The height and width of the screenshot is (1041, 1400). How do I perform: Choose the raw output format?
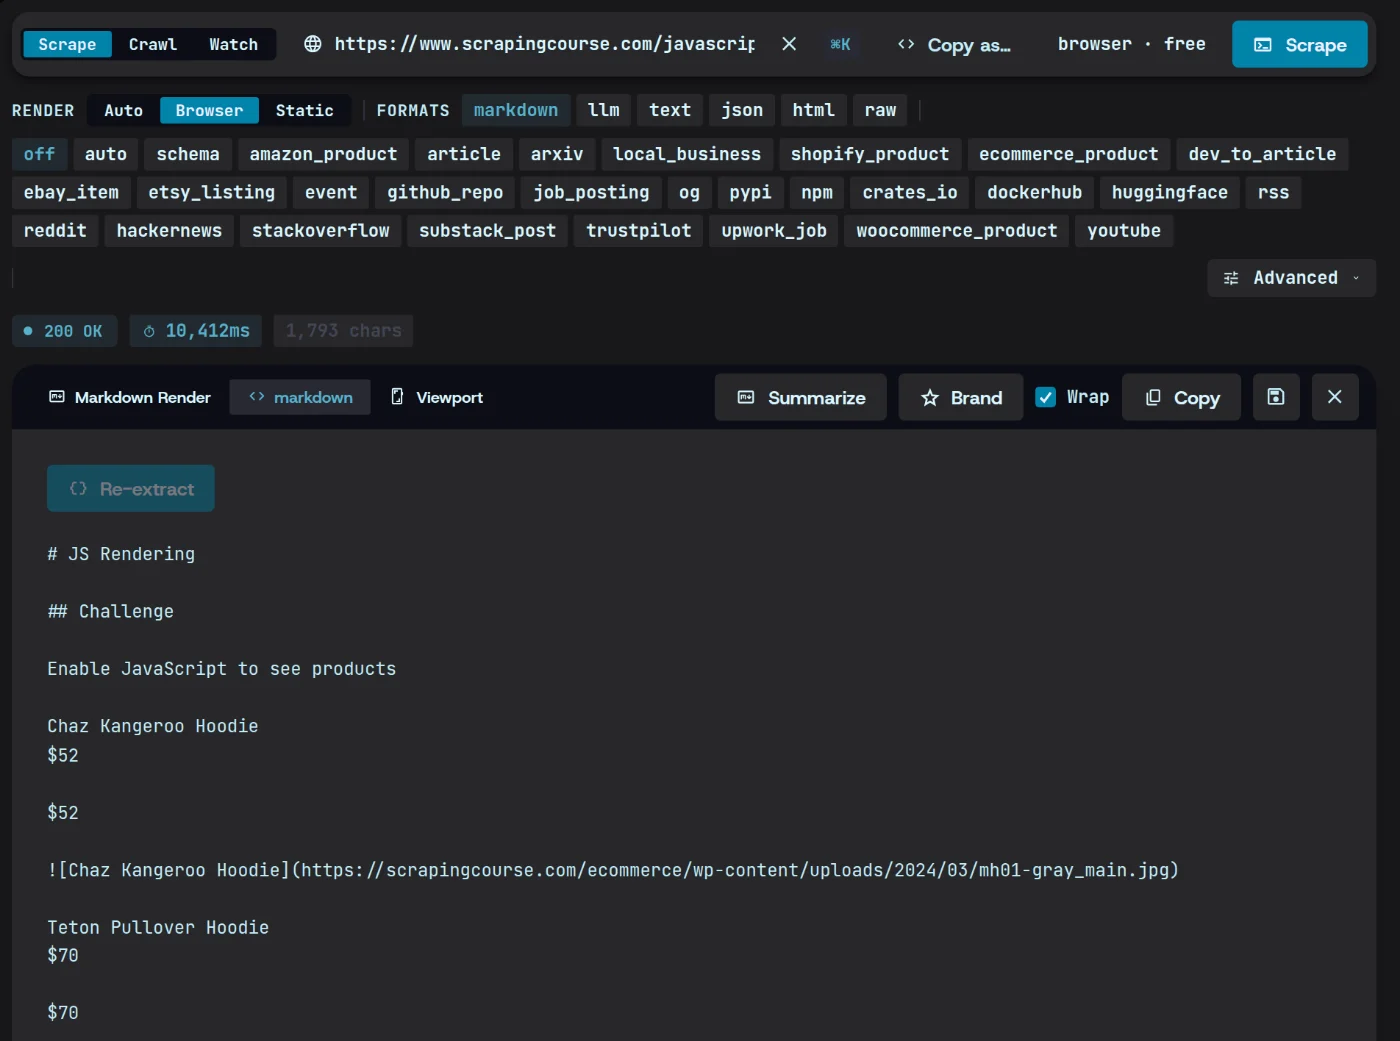pyautogui.click(x=880, y=110)
